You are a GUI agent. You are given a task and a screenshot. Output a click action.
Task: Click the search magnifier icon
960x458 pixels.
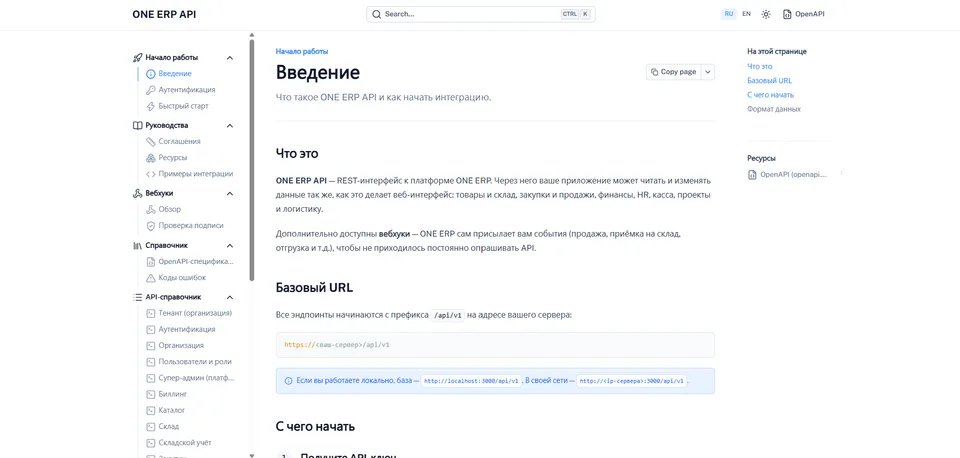(x=377, y=14)
